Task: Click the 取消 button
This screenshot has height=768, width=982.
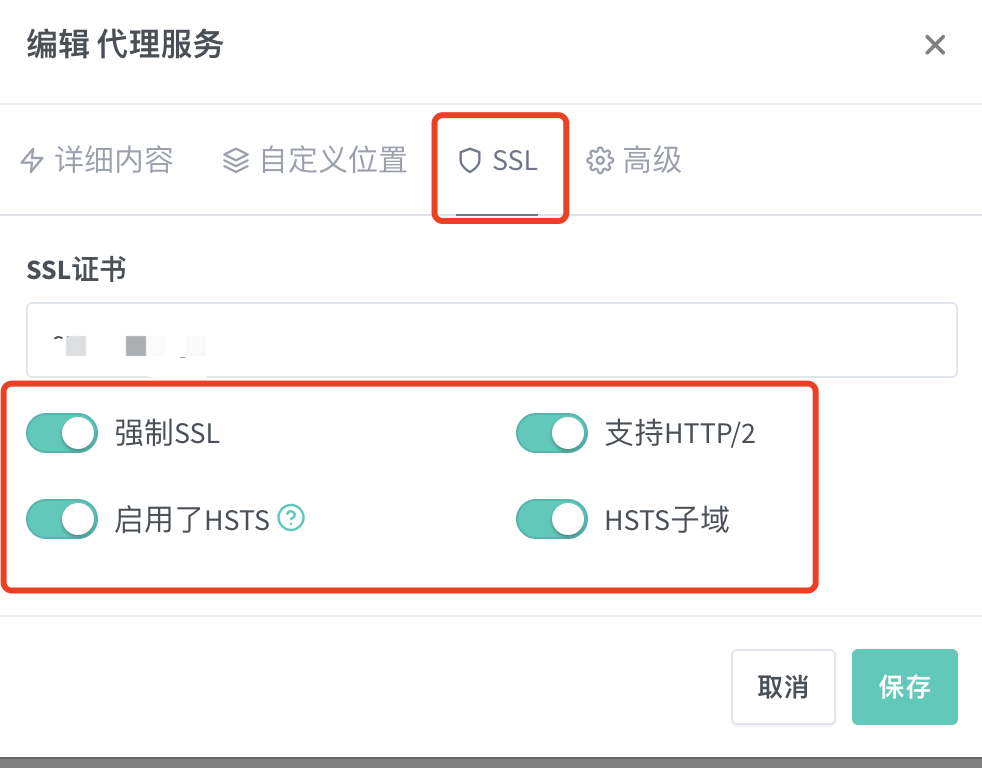Action: 783,687
